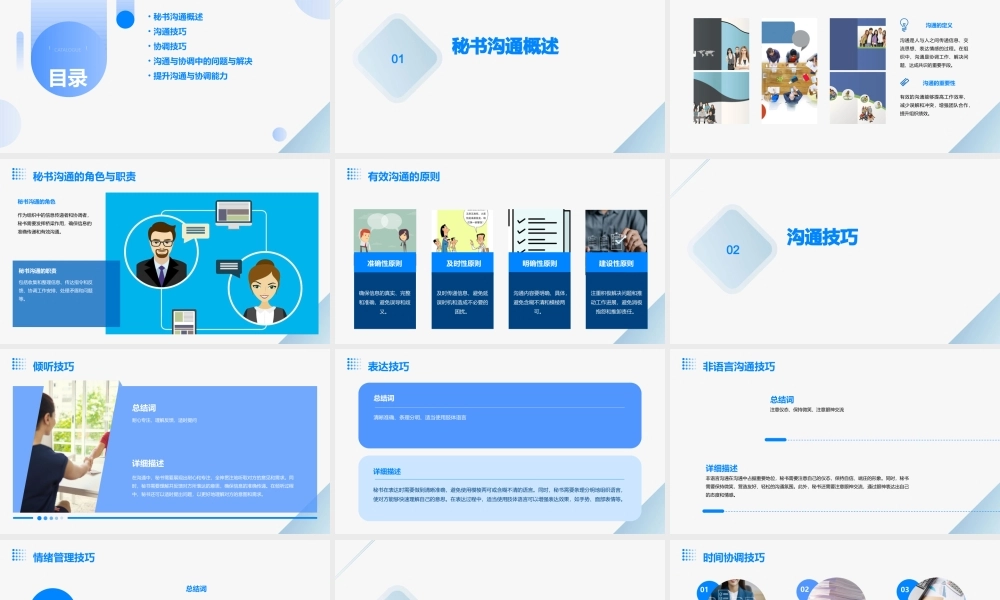Click the dotted grid icon beside 情绪管理技巧
This screenshot has width=1000, height=600.
[18, 555]
